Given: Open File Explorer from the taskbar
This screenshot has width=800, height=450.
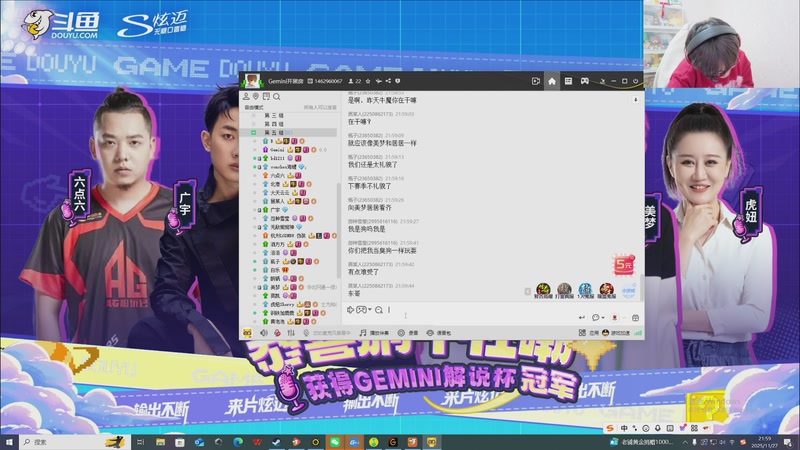Looking at the screenshot, I should click(160, 442).
